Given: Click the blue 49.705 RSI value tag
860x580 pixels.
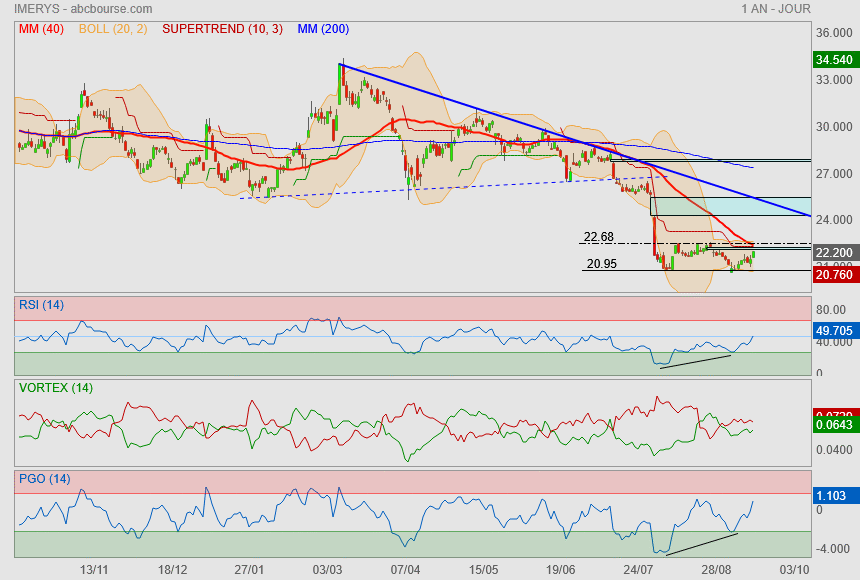Looking at the screenshot, I should click(833, 328).
